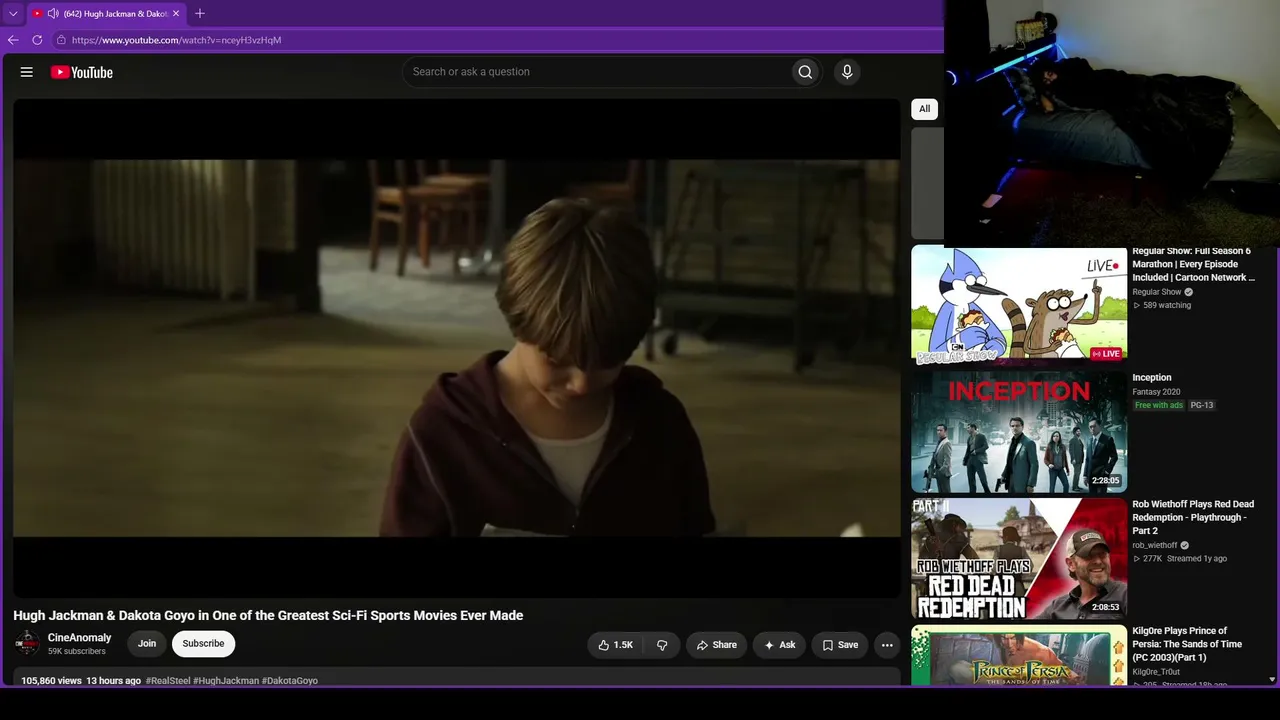The height and width of the screenshot is (720, 1280).
Task: Open the Inception movie thumbnail
Action: (1019, 432)
